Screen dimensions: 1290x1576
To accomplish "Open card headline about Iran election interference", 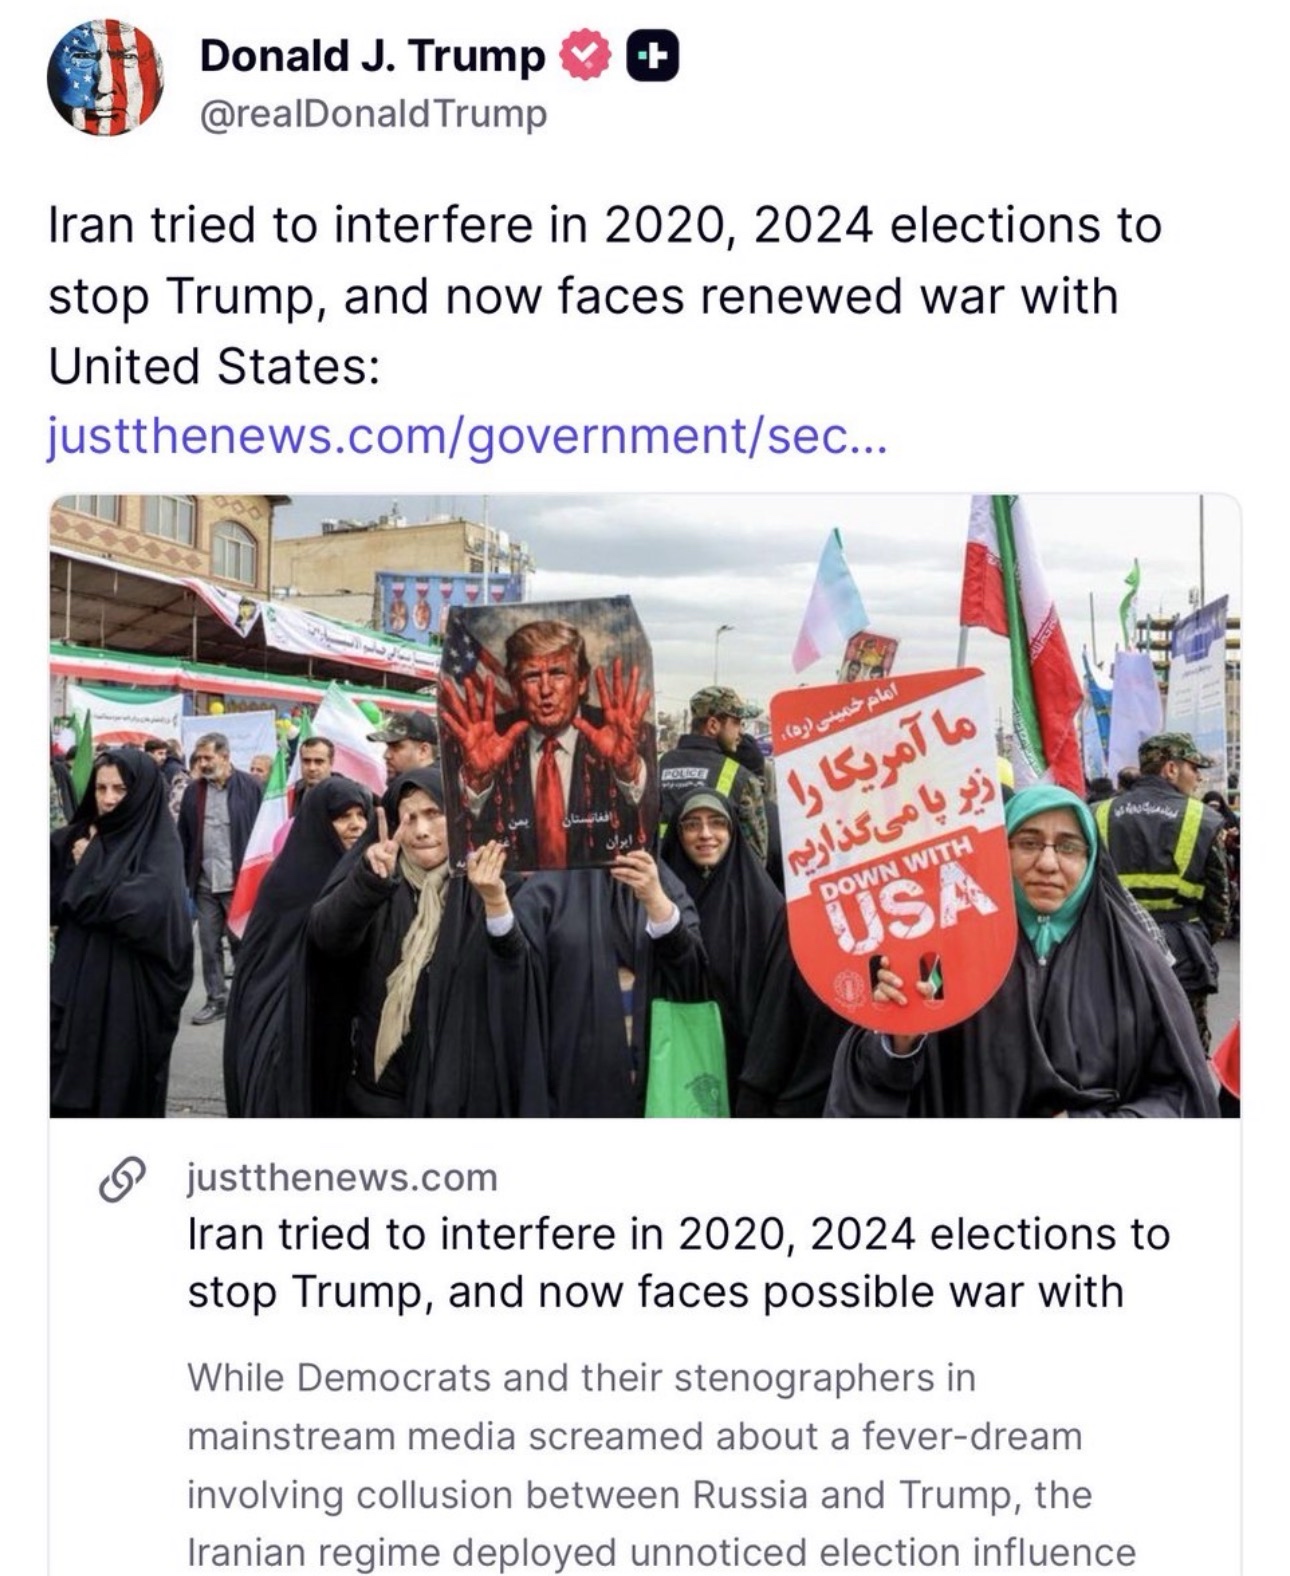I will point(678,1262).
